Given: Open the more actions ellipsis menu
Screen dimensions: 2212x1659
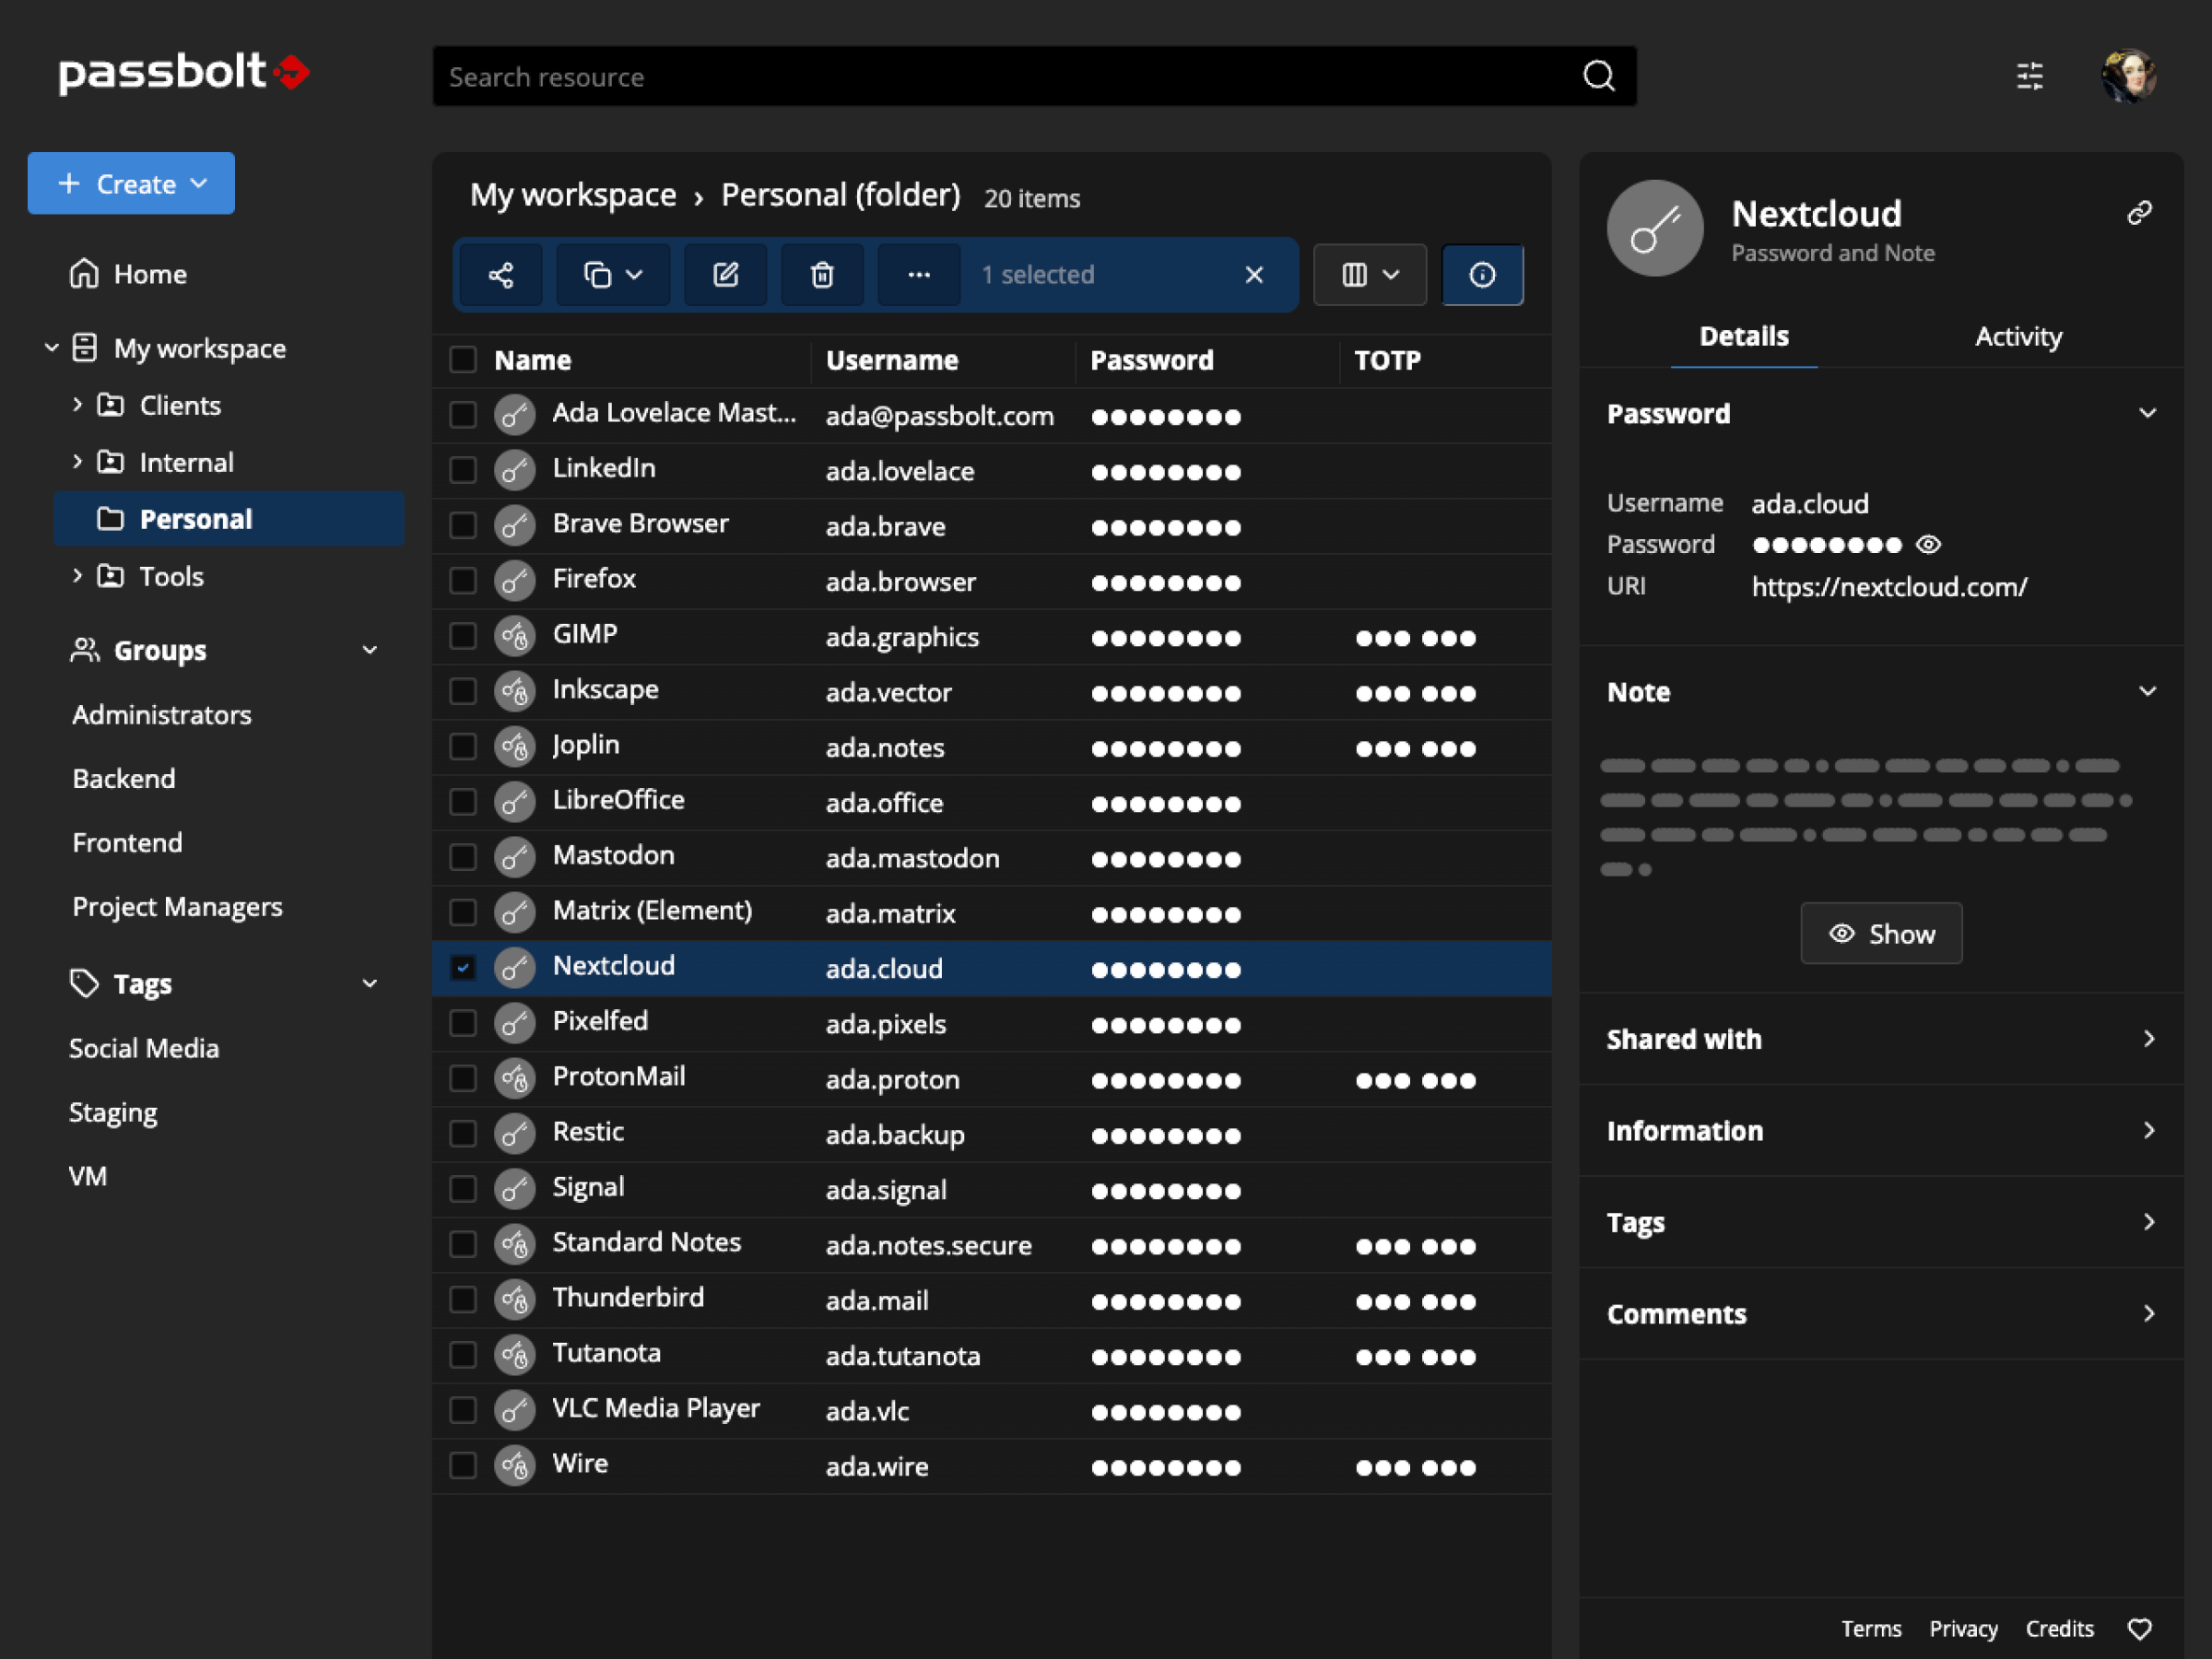Looking at the screenshot, I should pos(919,274).
